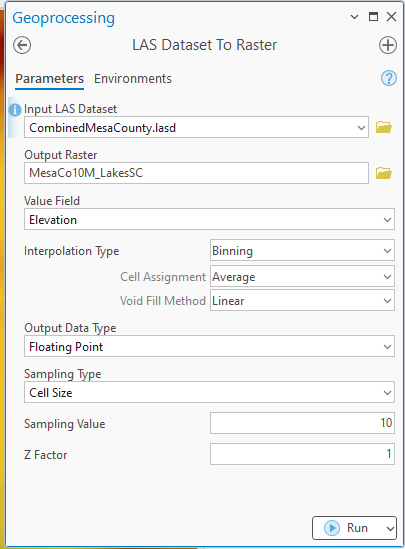Switch to the Environments tab
The height and width of the screenshot is (549, 405).
[133, 79]
